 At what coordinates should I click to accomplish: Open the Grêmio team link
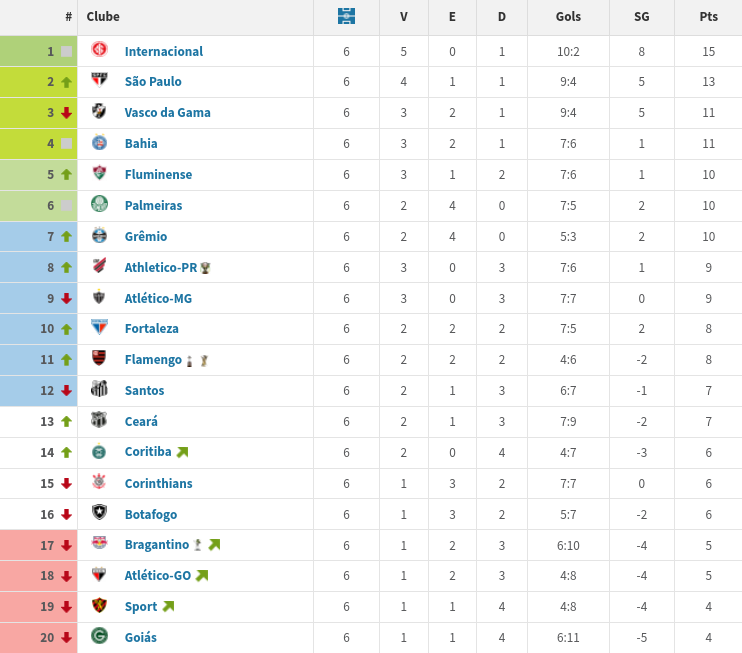tap(146, 236)
